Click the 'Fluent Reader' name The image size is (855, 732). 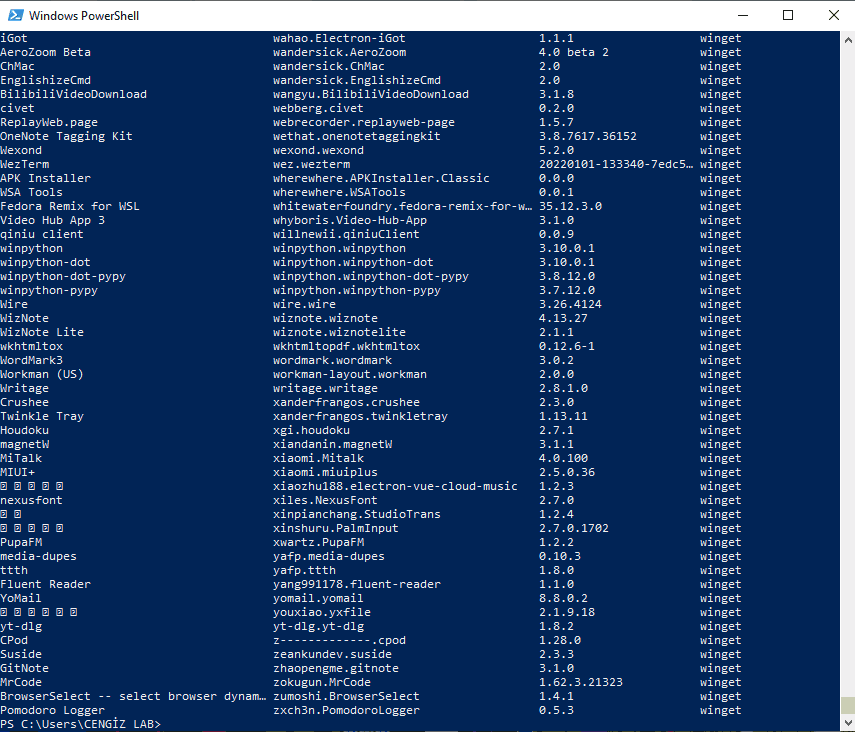pyautogui.click(x=46, y=584)
